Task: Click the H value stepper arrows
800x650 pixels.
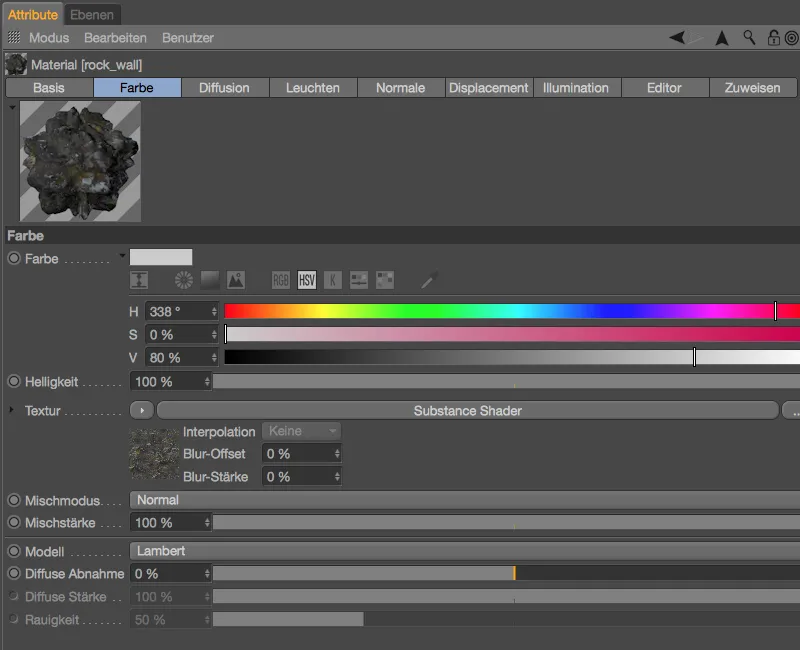Action: click(x=214, y=311)
